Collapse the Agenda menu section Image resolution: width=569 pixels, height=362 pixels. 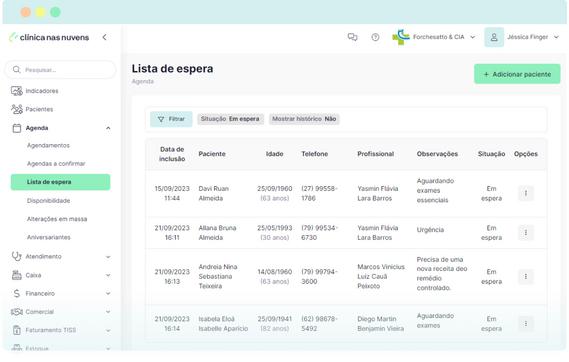coord(108,128)
